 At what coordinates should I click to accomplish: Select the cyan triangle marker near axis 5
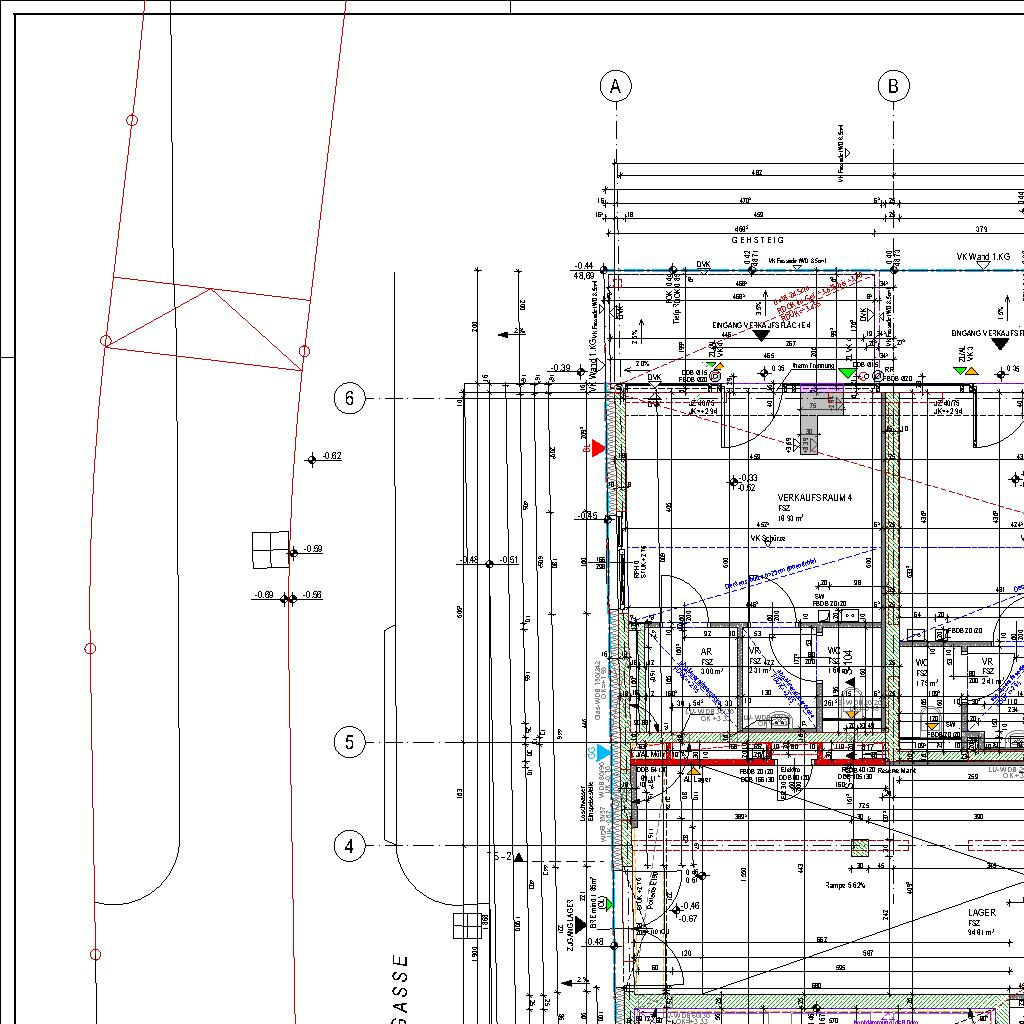(x=603, y=751)
